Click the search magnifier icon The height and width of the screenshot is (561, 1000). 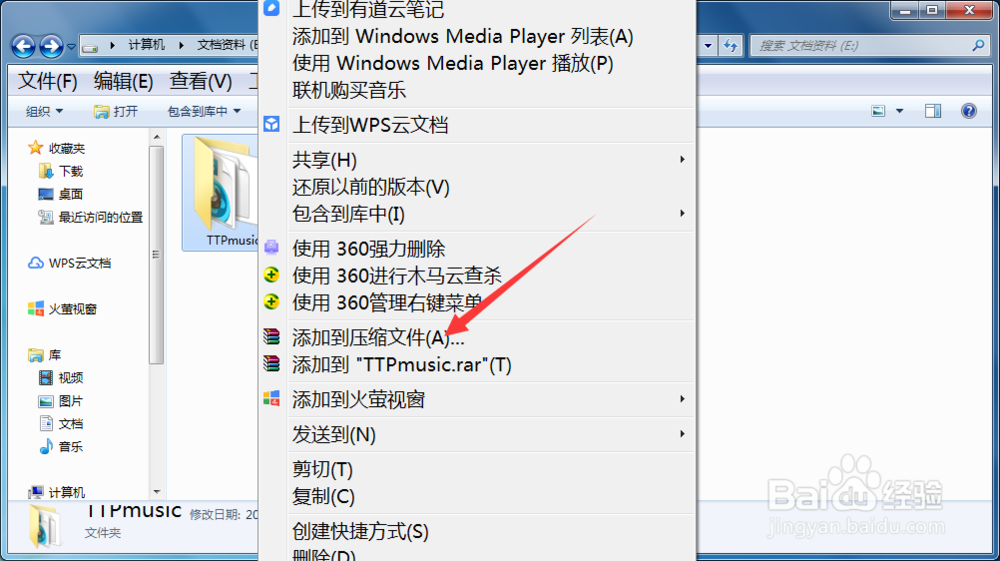pos(978,45)
